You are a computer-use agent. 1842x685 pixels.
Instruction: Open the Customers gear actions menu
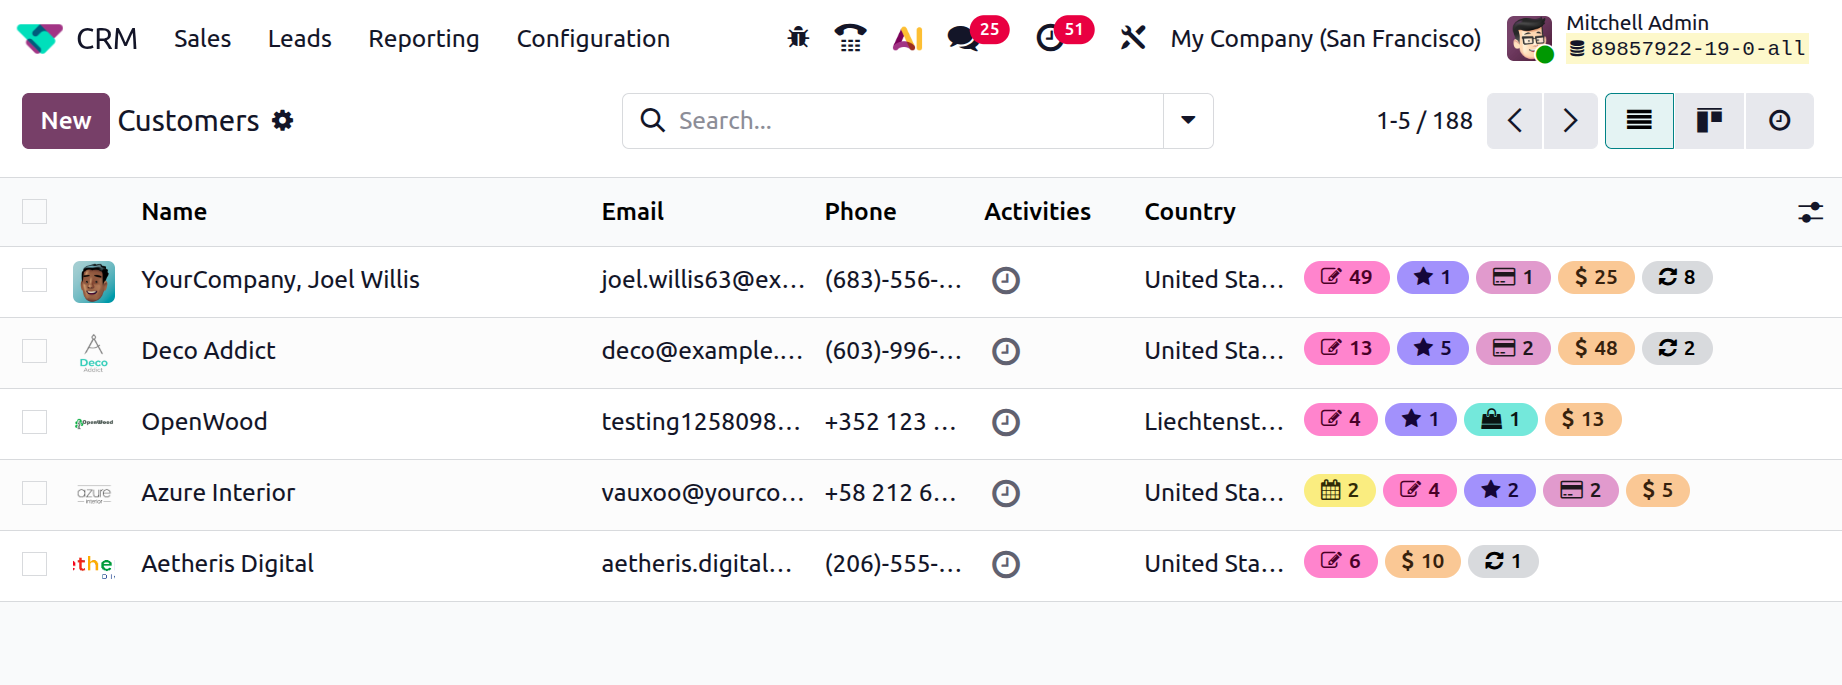283,121
